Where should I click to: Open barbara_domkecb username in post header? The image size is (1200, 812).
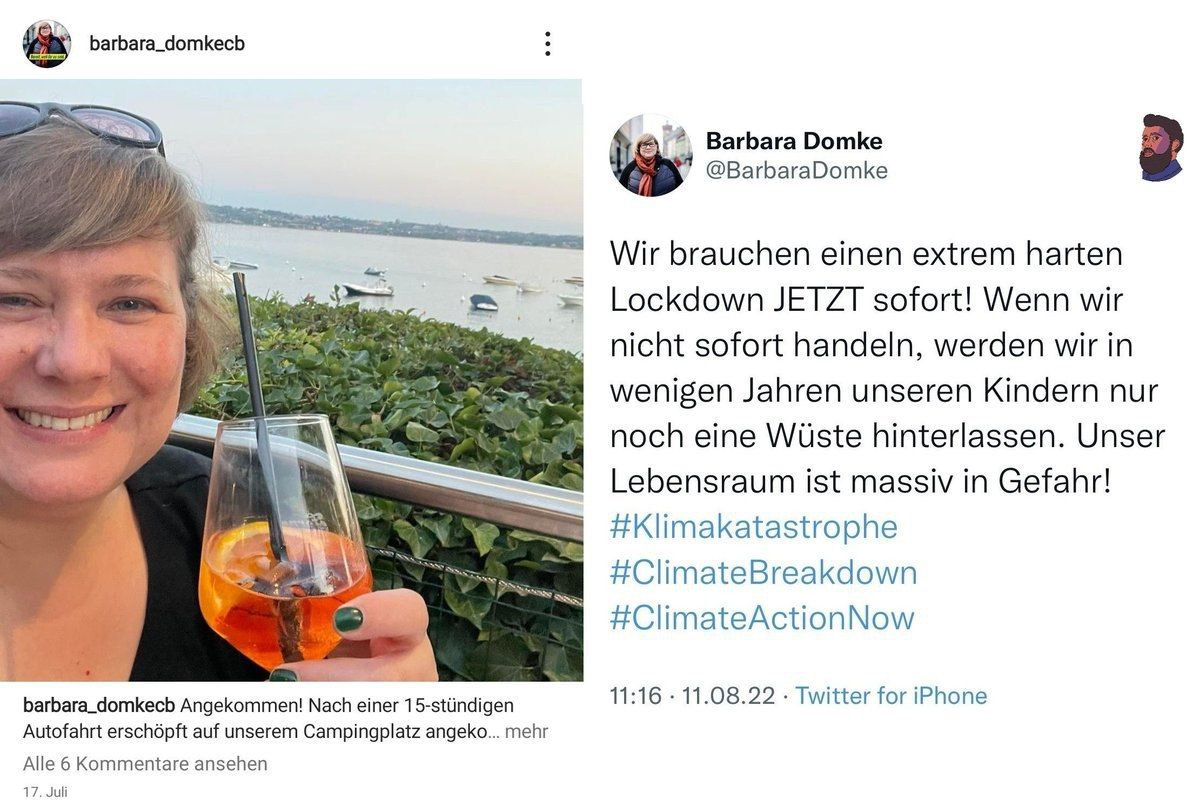click(167, 44)
